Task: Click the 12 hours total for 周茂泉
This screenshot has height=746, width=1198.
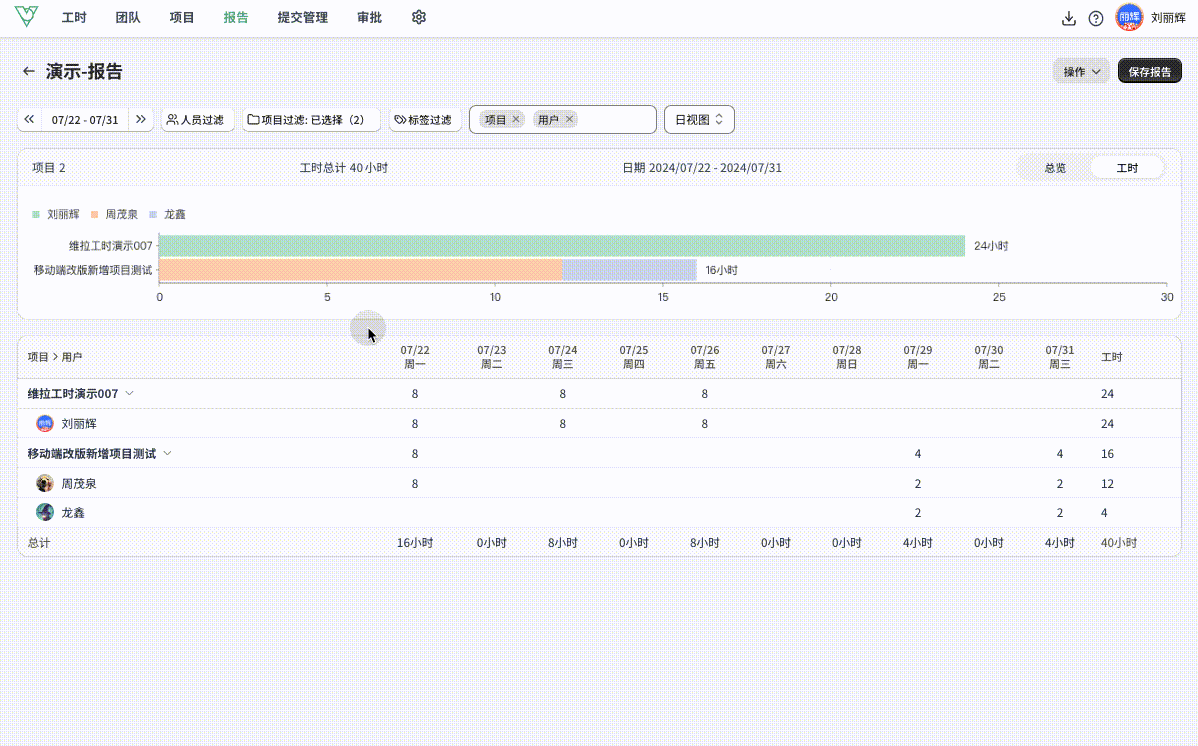Action: 1107,483
